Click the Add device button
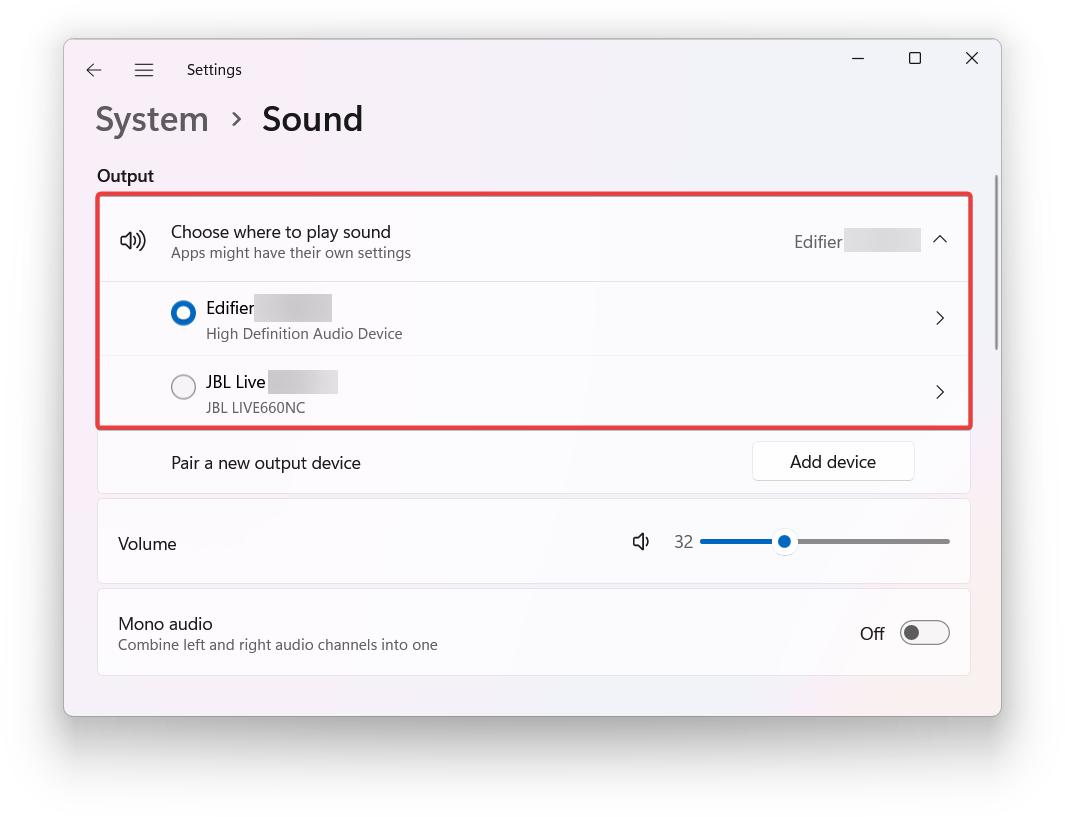The width and height of the screenshot is (1065, 817). [x=833, y=462]
